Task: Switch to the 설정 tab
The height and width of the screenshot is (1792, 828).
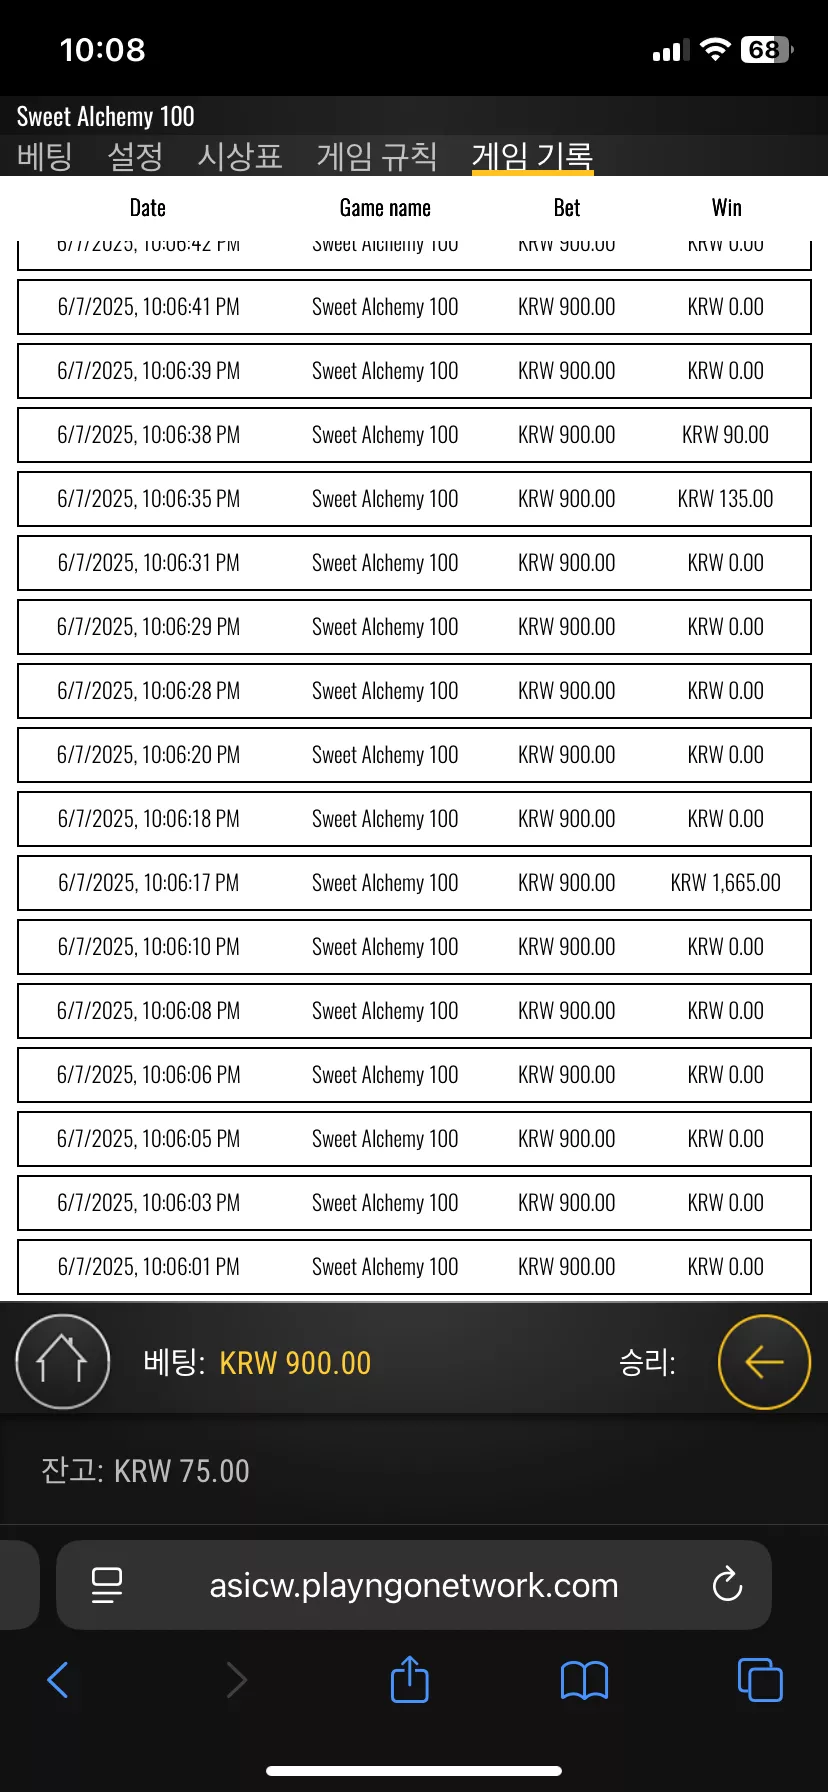Action: [135, 156]
